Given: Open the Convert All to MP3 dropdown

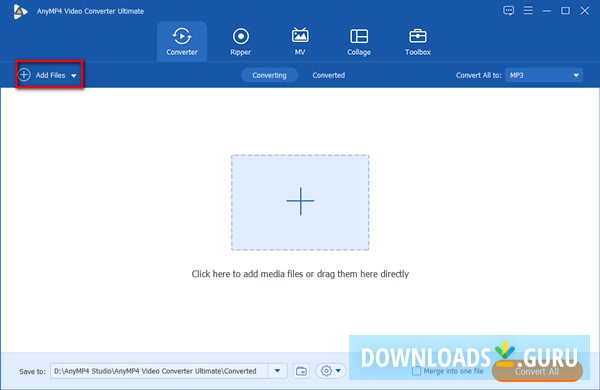Looking at the screenshot, I should (544, 75).
